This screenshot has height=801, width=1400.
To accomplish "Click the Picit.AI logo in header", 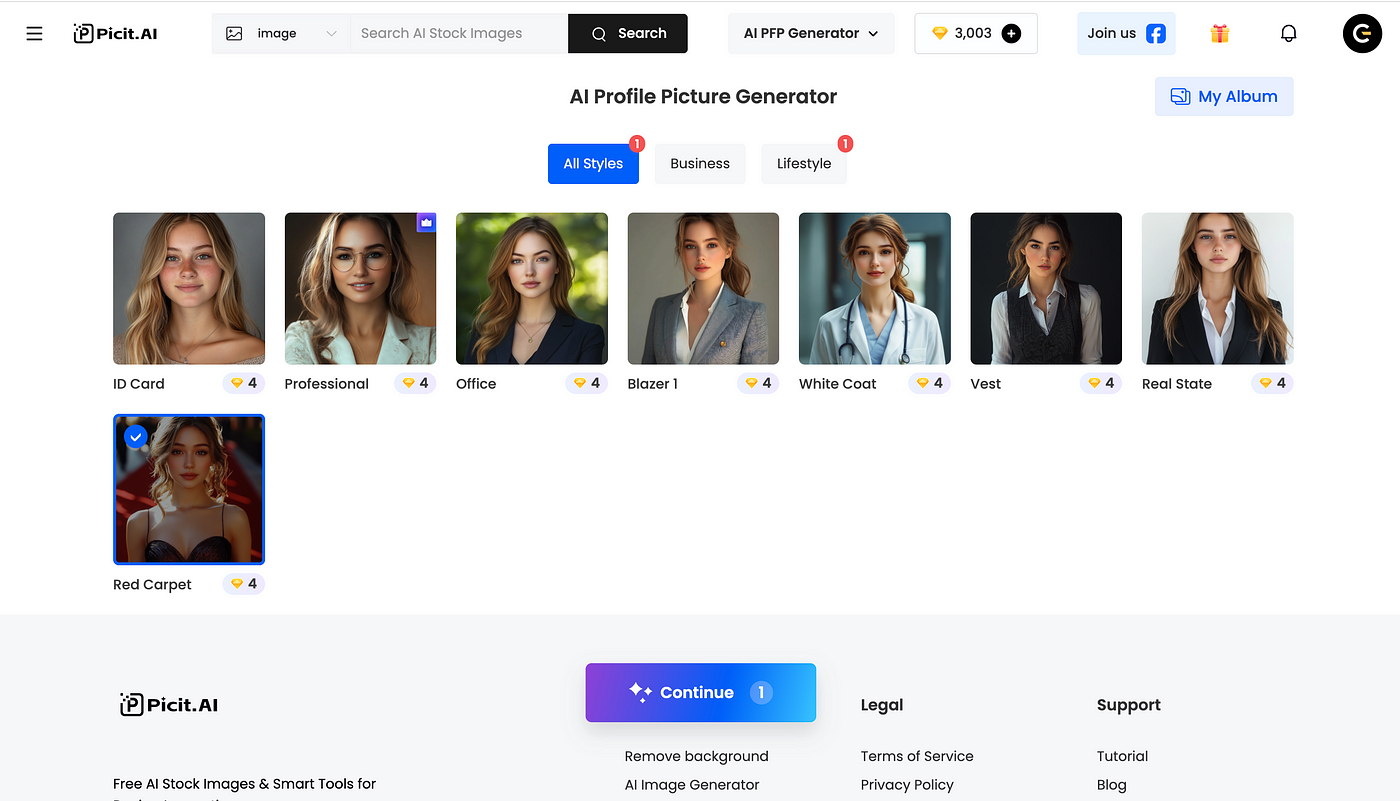I will tap(116, 33).
